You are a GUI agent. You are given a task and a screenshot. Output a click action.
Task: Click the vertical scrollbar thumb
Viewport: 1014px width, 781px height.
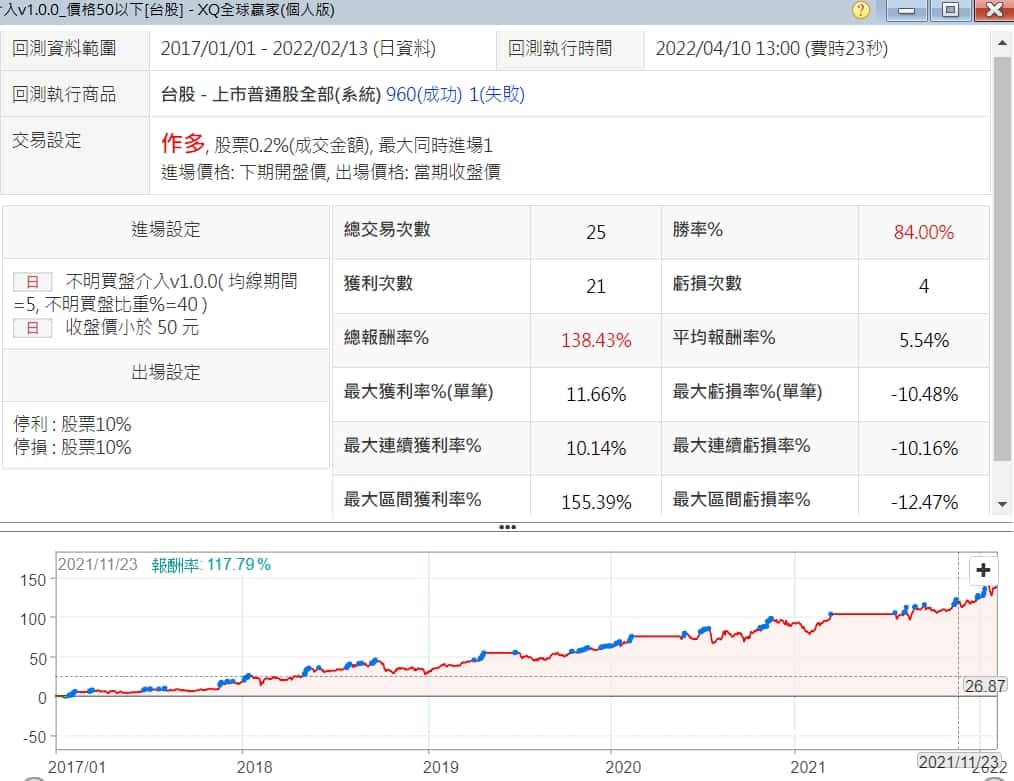pos(1003,250)
